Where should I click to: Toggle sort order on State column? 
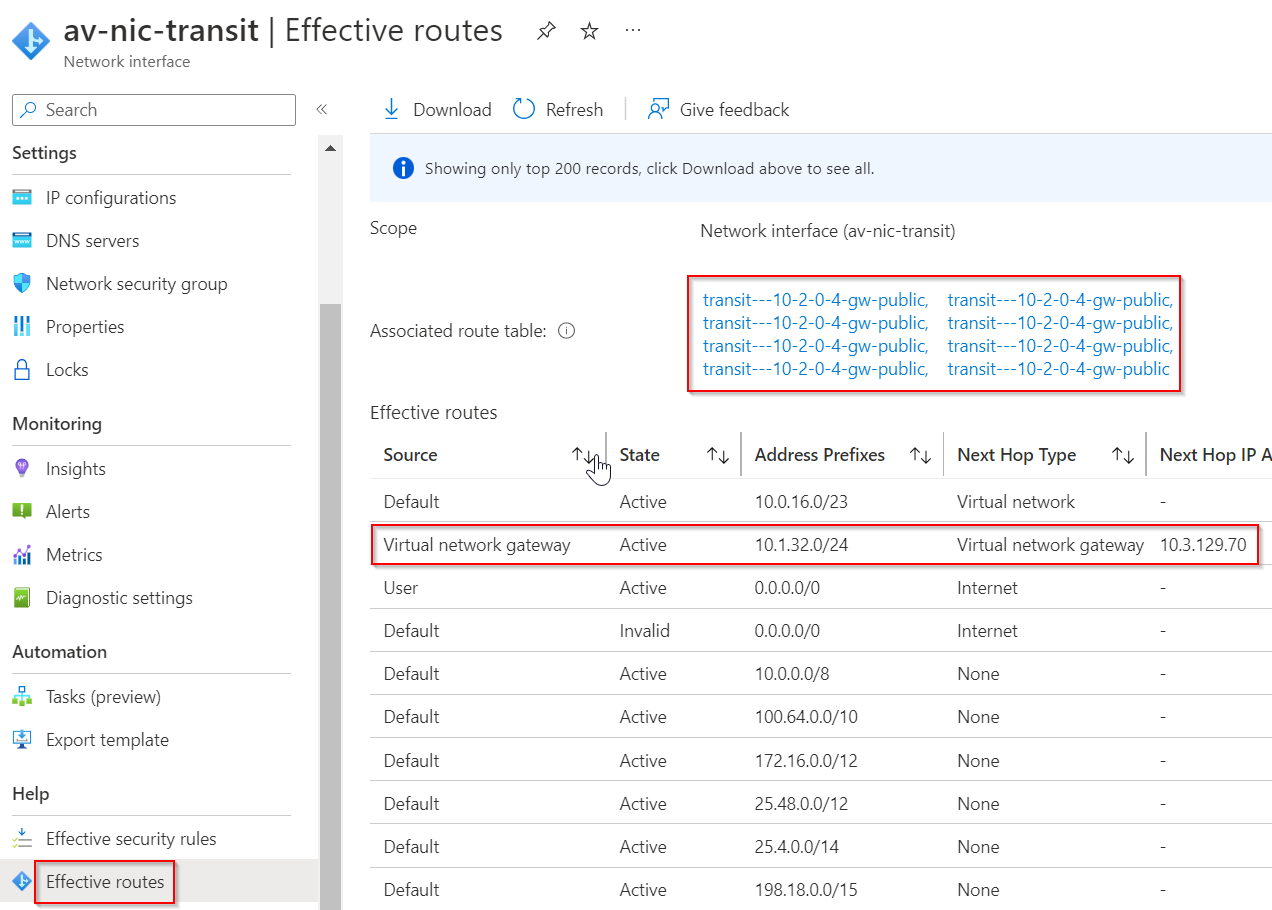[718, 454]
